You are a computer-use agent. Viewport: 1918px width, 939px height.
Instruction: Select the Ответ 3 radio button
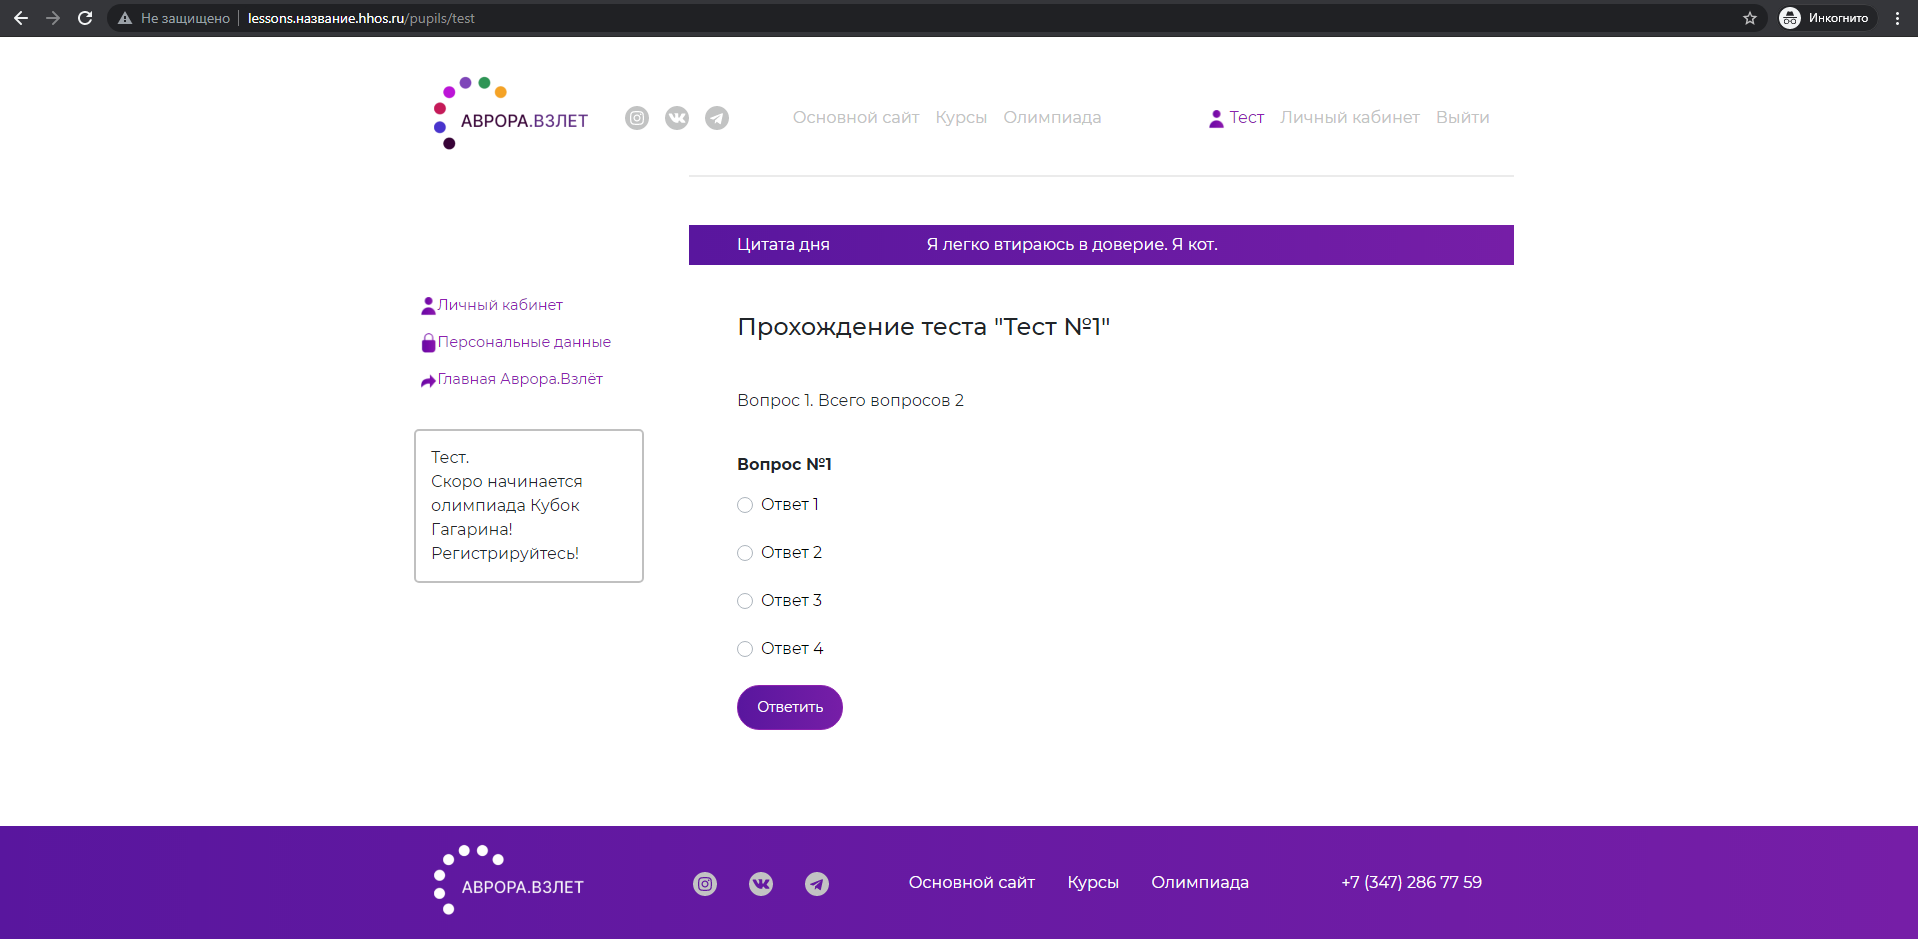point(745,601)
